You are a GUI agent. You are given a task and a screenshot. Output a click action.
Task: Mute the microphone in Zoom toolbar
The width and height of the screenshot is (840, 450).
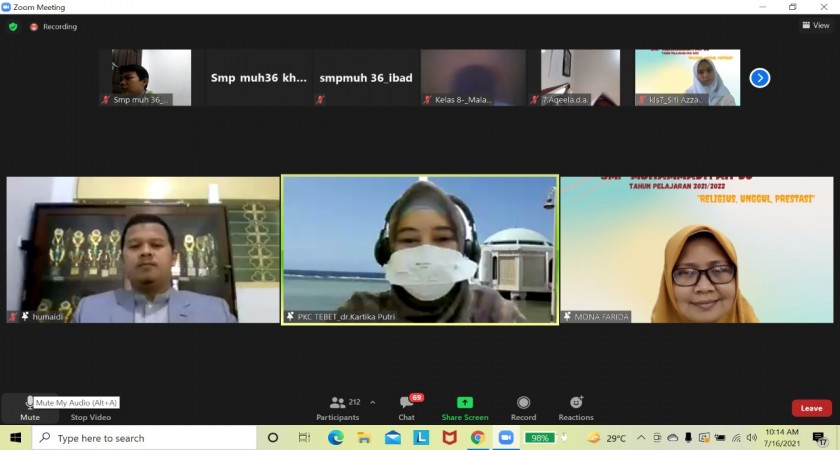29,407
